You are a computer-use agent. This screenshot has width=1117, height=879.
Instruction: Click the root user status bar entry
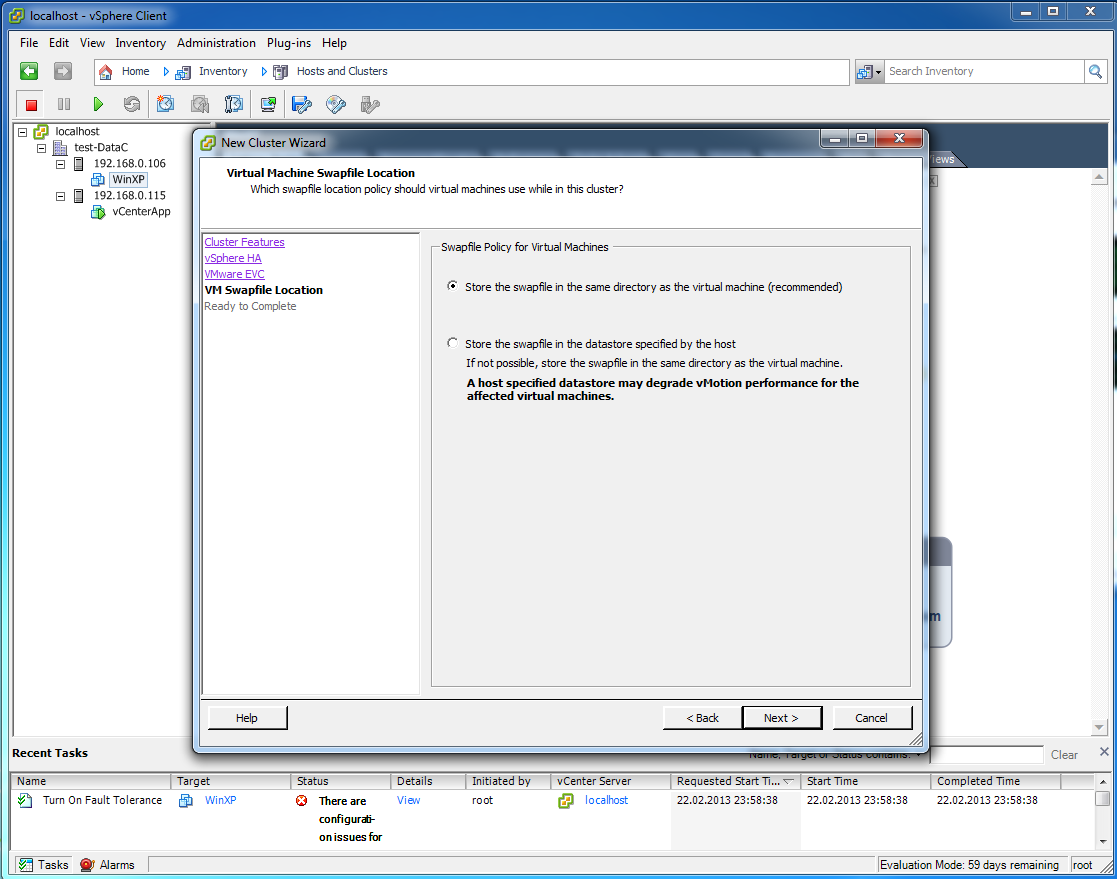tap(1082, 865)
